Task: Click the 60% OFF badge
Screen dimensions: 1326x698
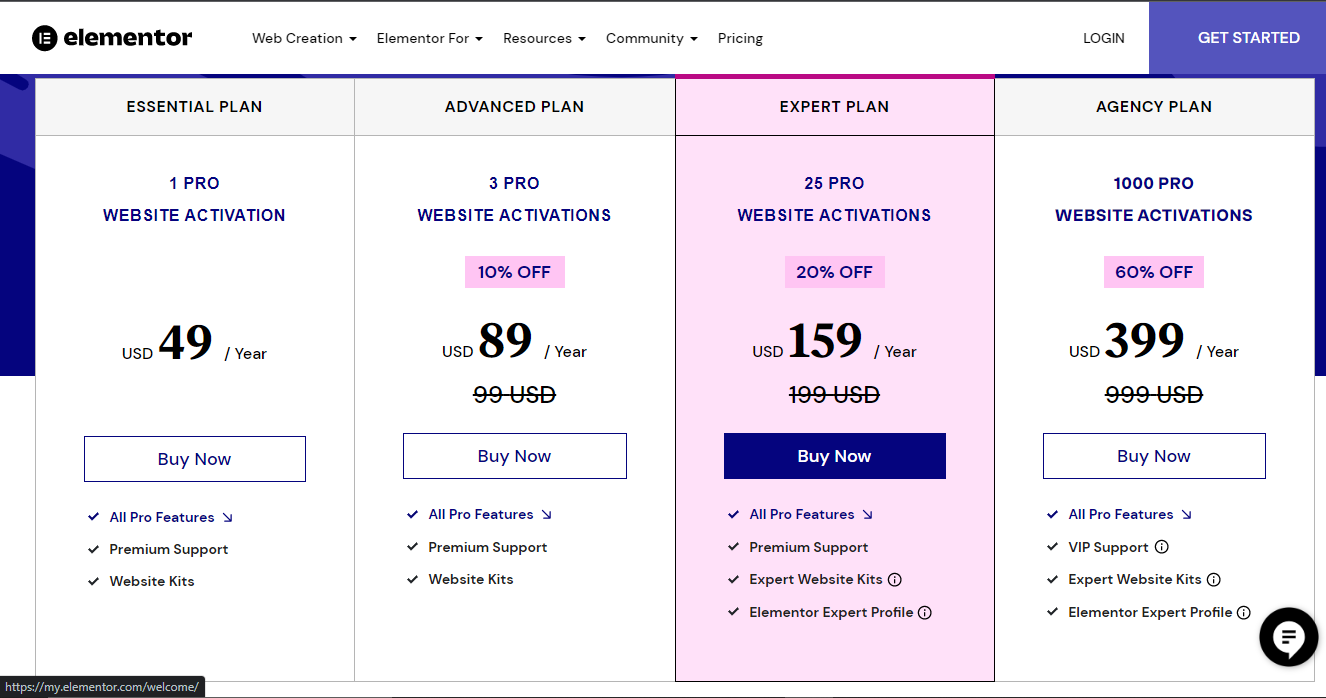Action: coord(1154,272)
